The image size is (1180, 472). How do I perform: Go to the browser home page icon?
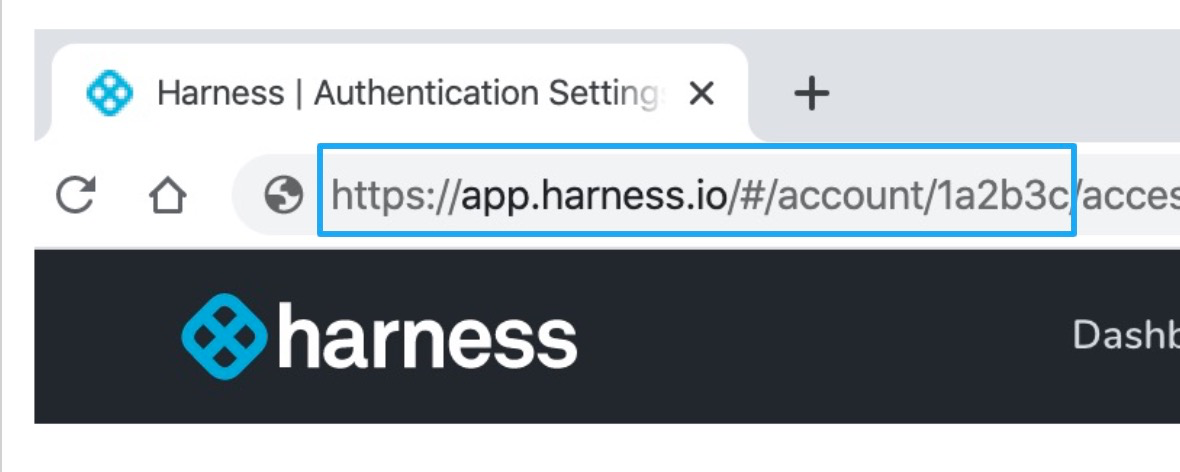[x=167, y=196]
